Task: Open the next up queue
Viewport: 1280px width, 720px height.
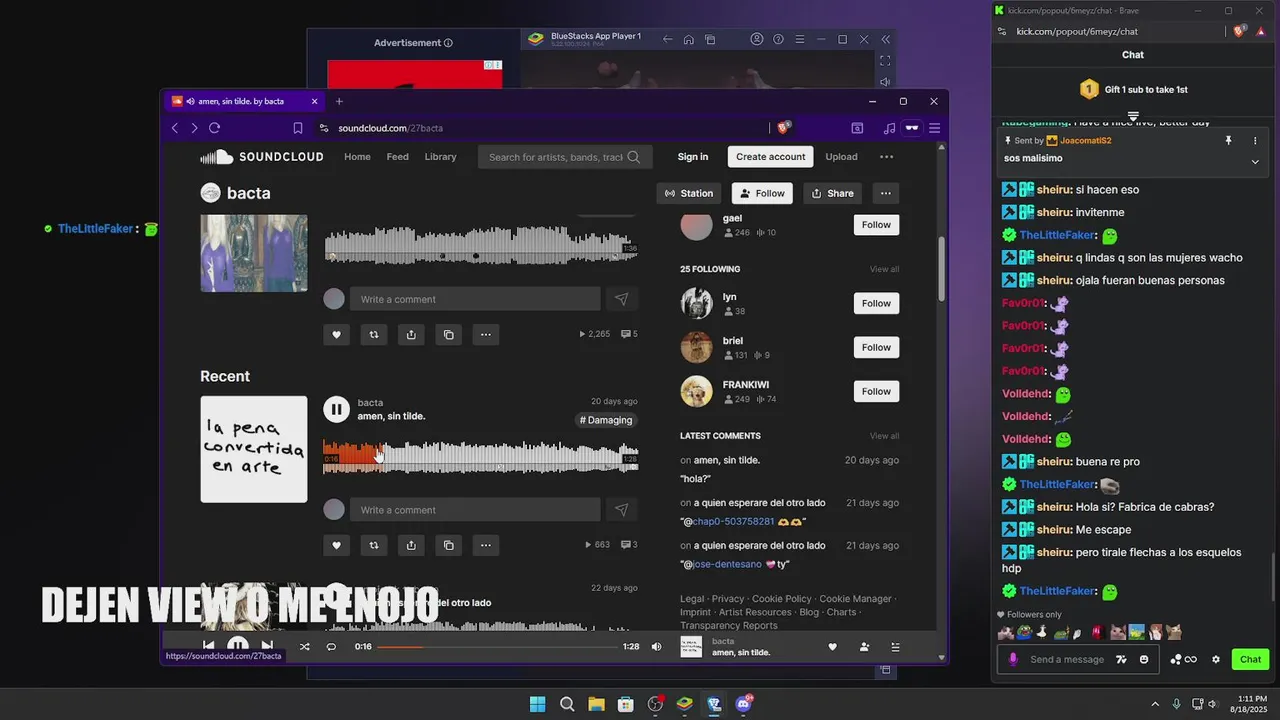Action: pyautogui.click(x=895, y=647)
